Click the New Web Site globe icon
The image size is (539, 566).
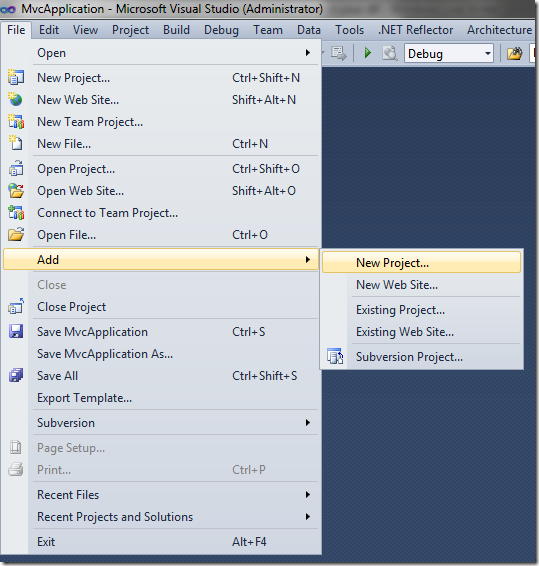pyautogui.click(x=16, y=99)
